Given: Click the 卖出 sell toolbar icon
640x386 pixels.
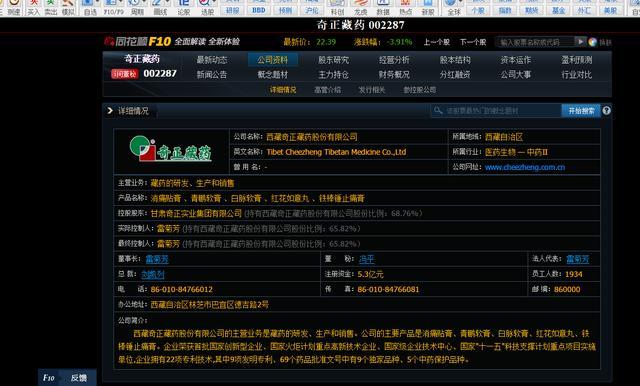Looking at the screenshot, I should pos(51,7).
